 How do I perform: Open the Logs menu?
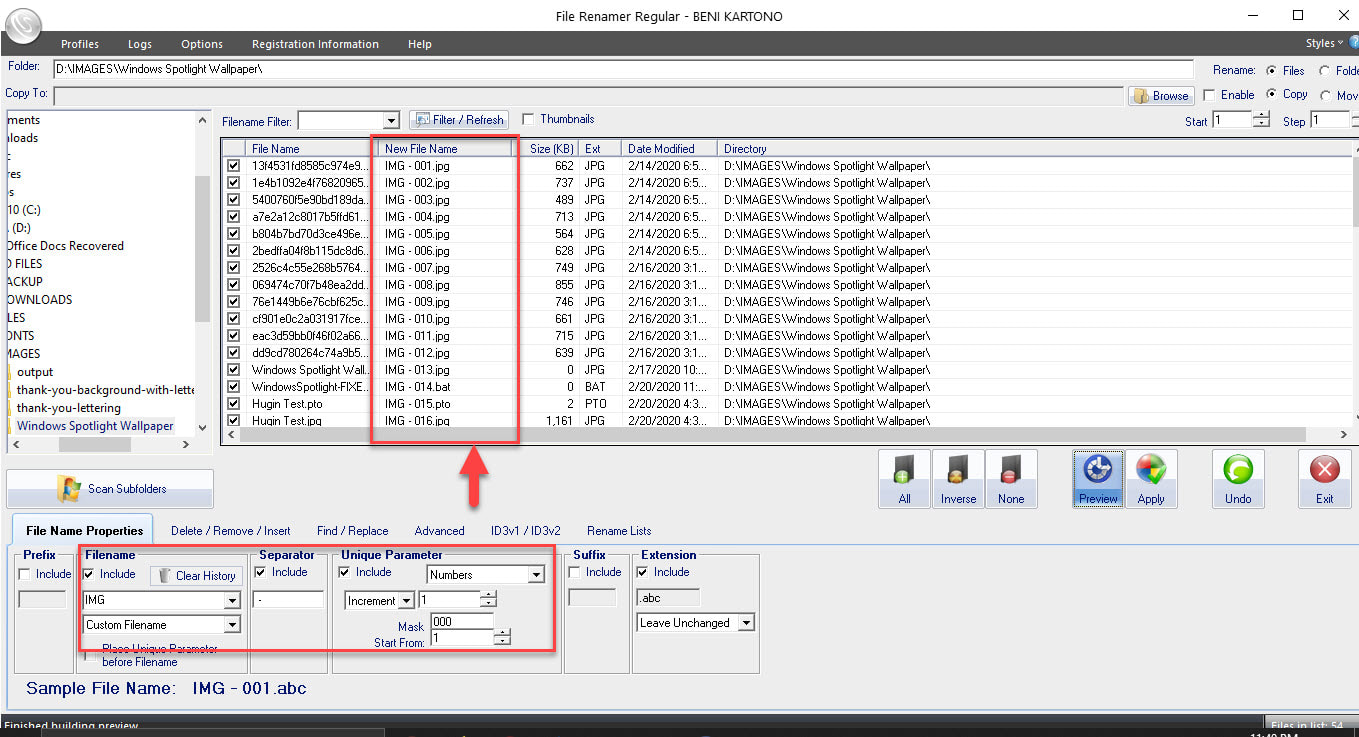[x=140, y=44]
